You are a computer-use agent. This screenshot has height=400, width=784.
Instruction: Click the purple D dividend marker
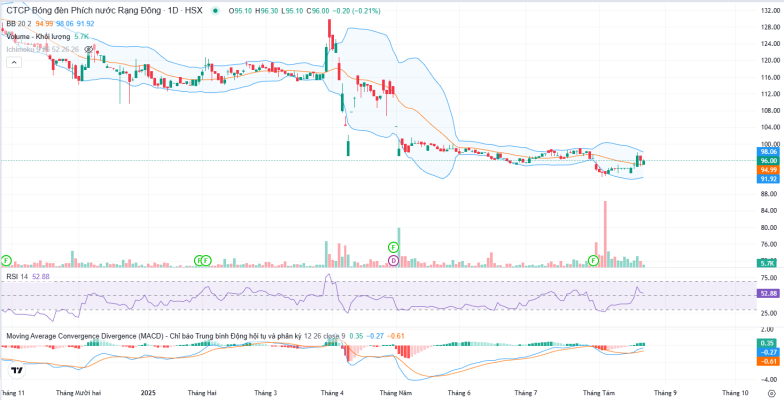(394, 260)
